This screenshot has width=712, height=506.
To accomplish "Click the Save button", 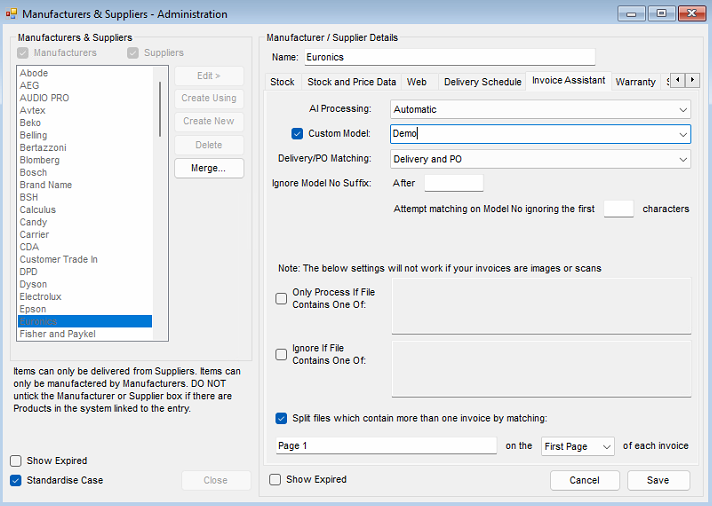I will pyautogui.click(x=658, y=481).
